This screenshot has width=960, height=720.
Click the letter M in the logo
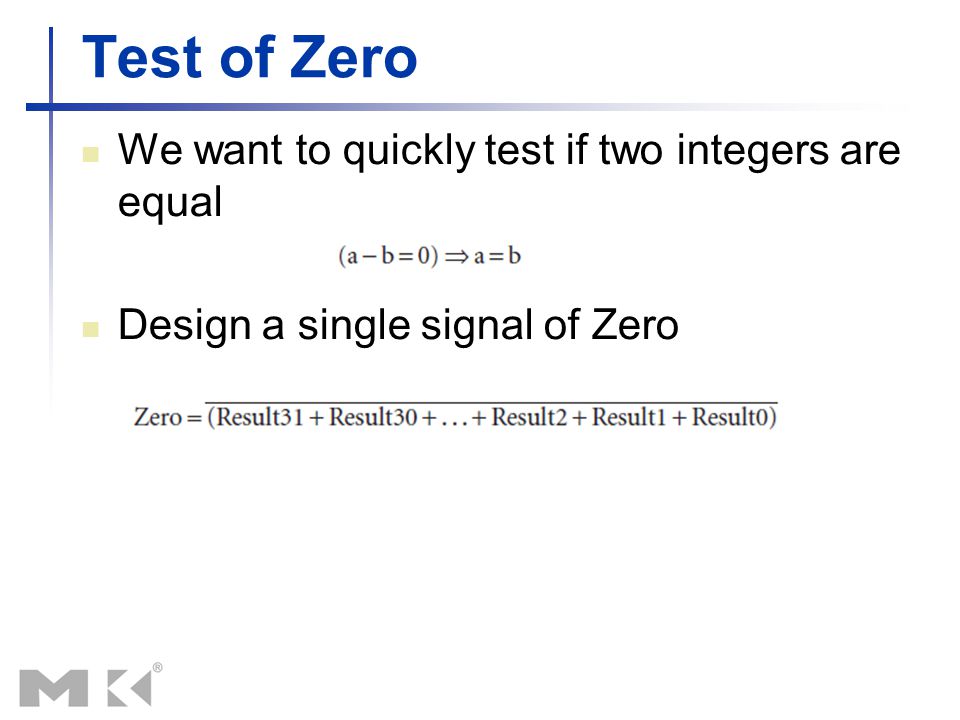pos(54,689)
